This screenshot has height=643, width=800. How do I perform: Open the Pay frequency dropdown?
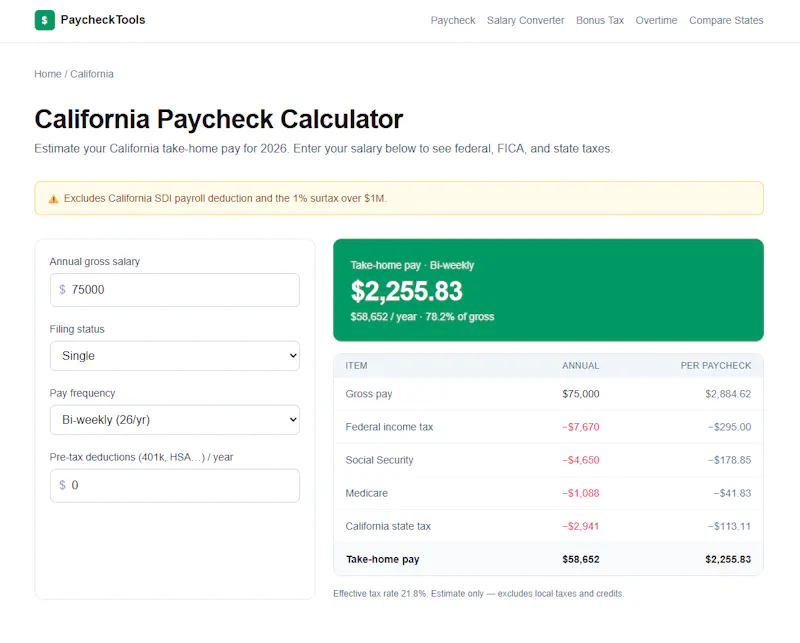(x=174, y=419)
